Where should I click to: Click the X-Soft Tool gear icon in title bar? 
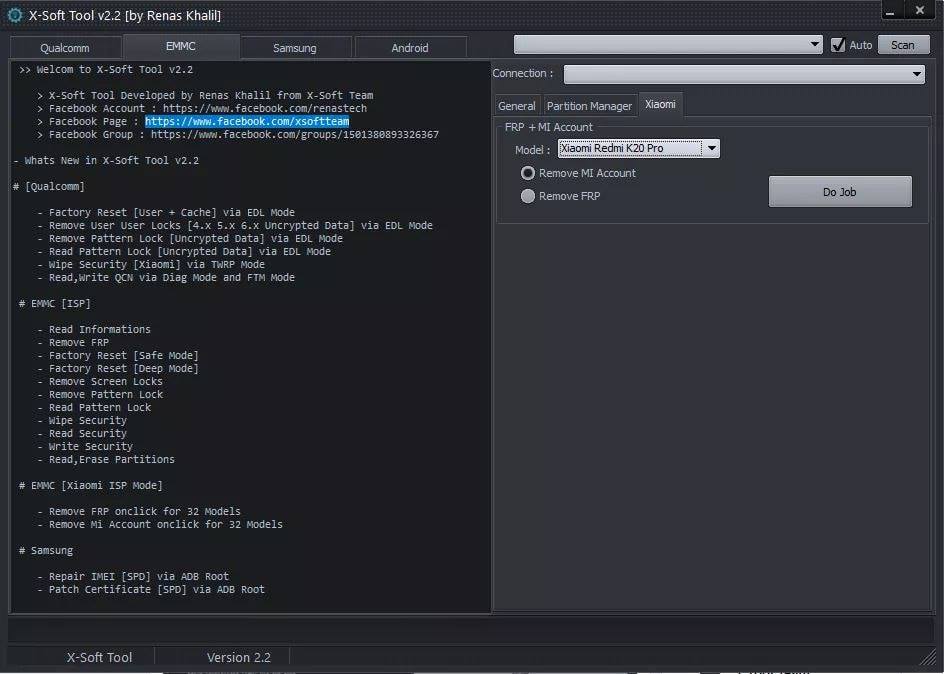coord(15,15)
